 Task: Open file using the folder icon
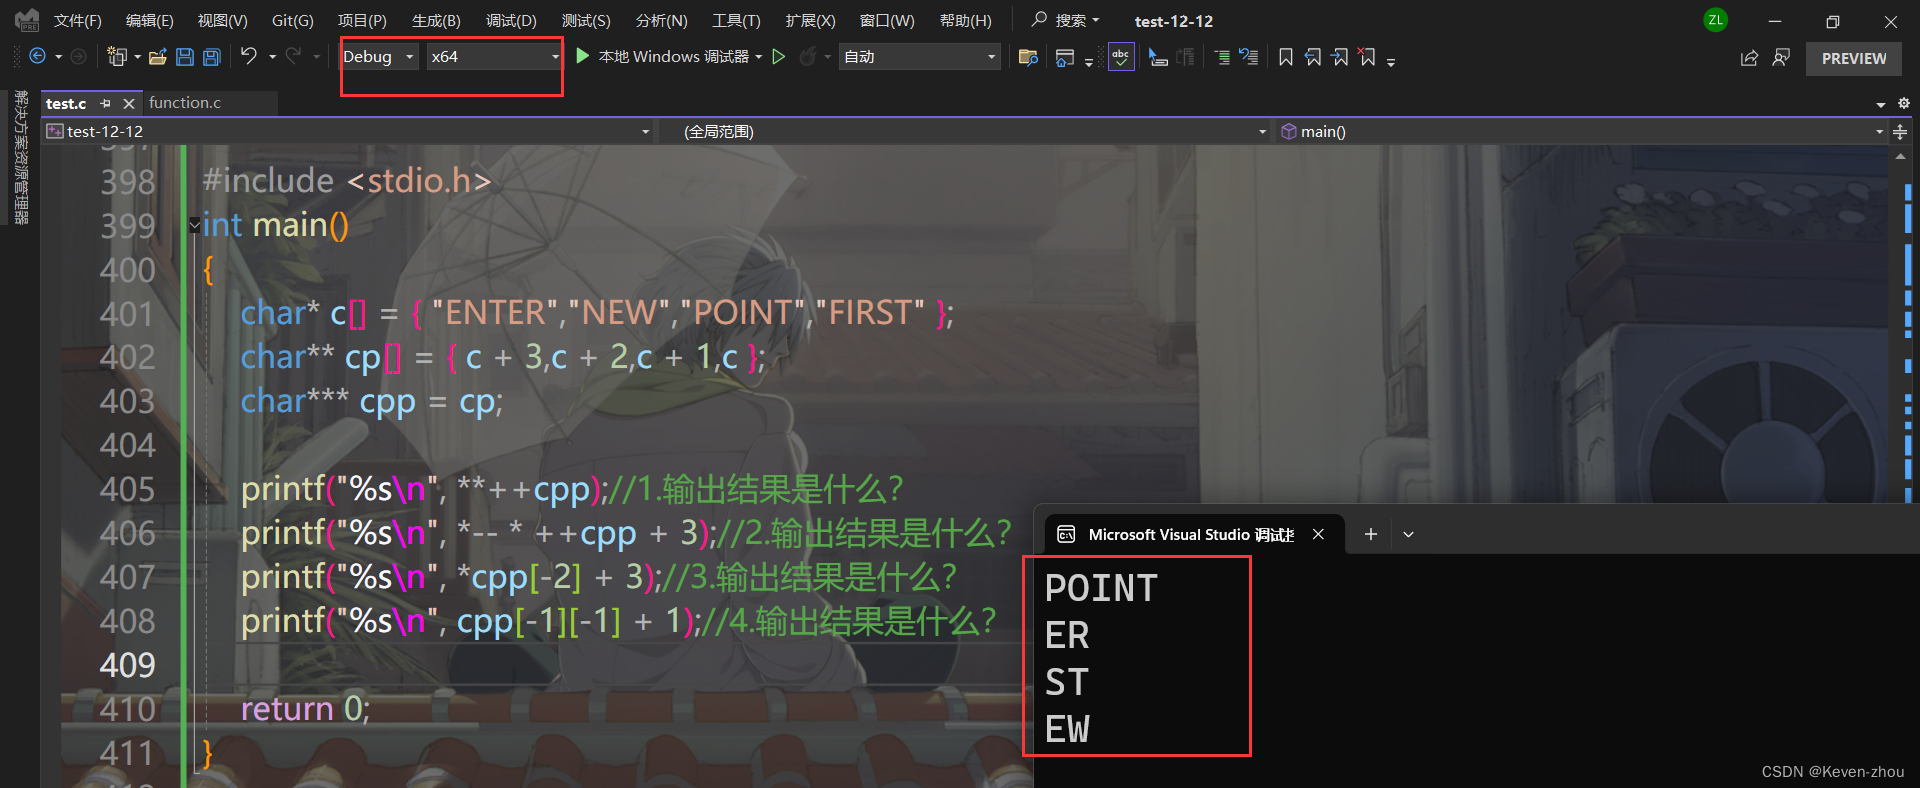[157, 57]
